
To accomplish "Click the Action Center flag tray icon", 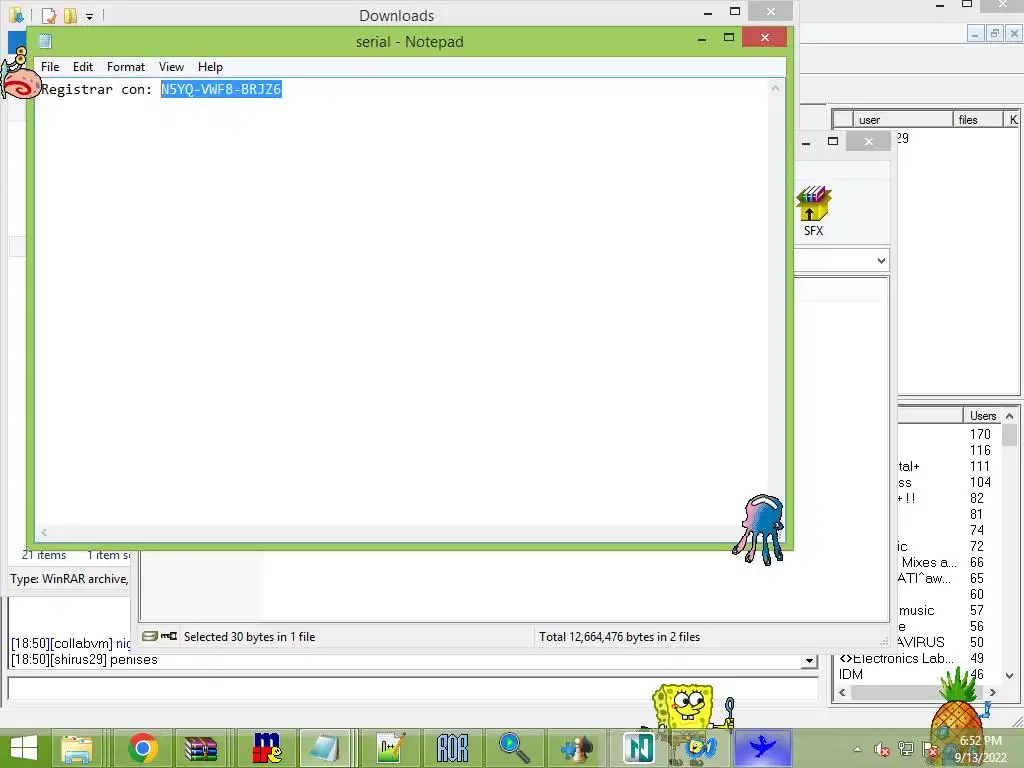I will click(930, 749).
